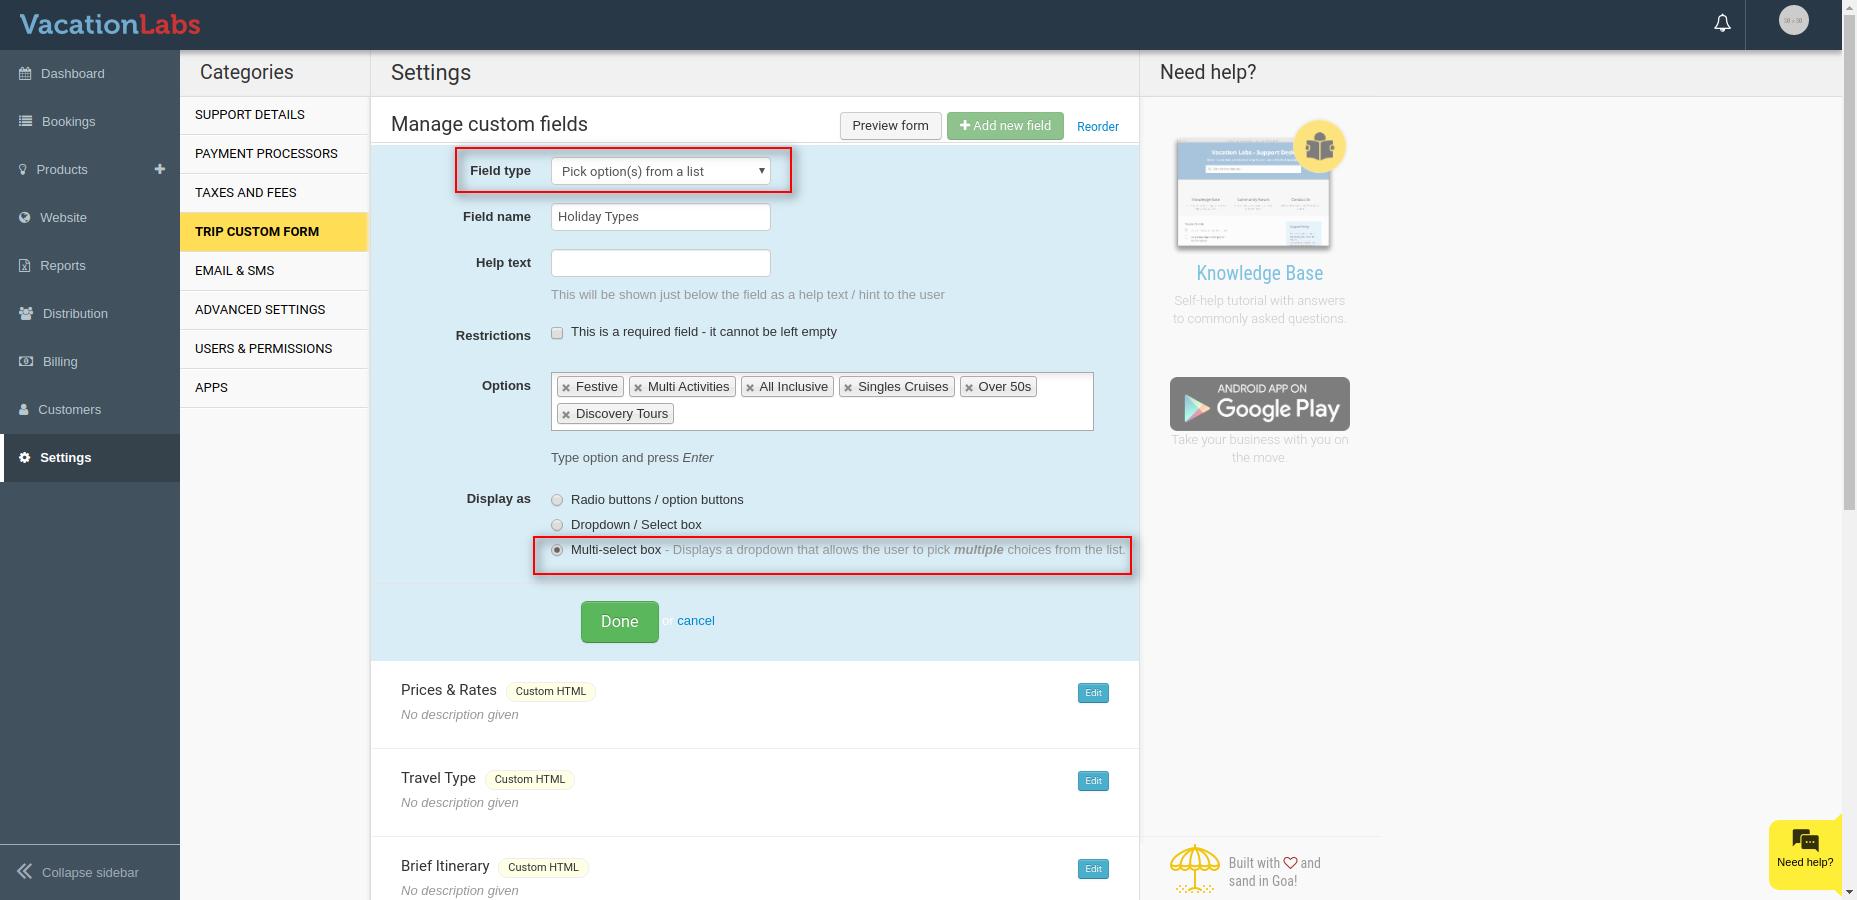Choose Dropdown / Select box display option
Image resolution: width=1857 pixels, height=900 pixels.
point(557,525)
